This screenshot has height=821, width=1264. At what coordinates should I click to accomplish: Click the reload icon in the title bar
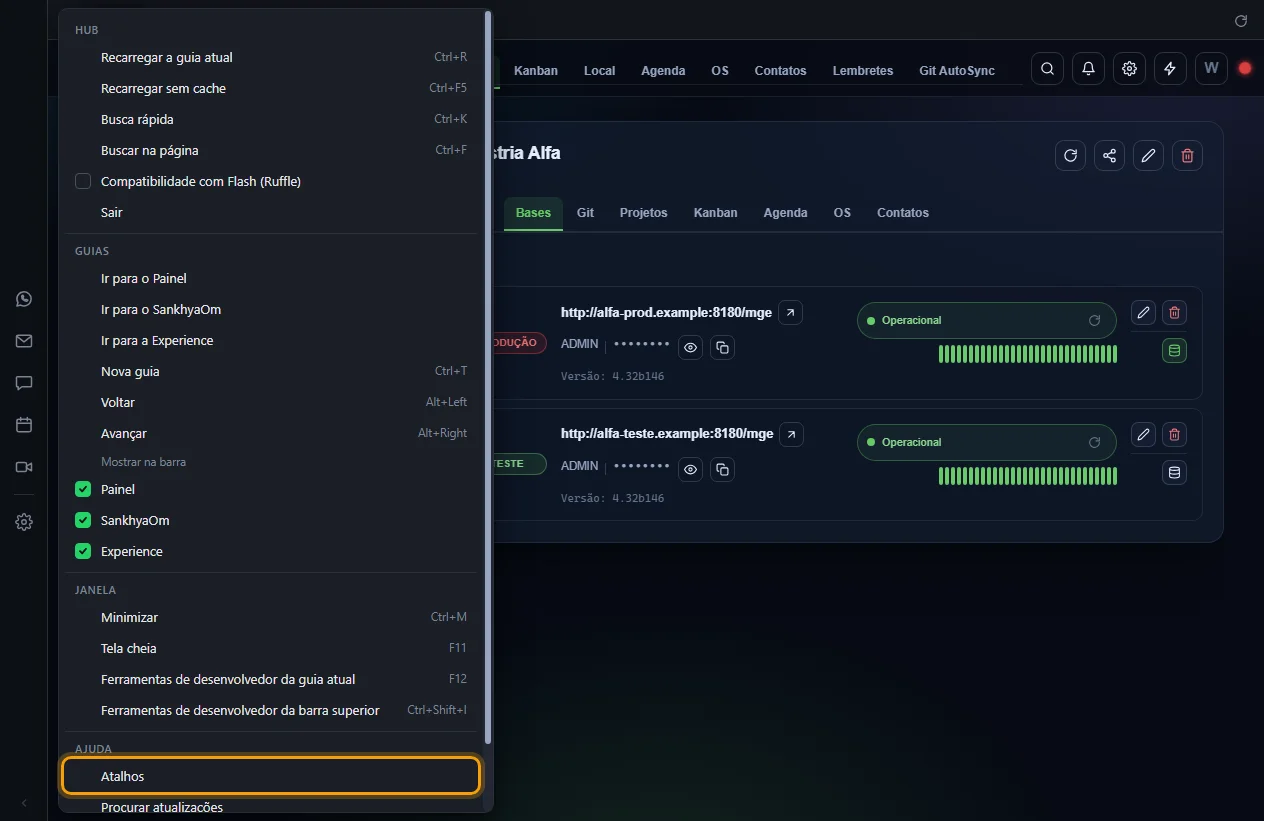coord(1241,20)
